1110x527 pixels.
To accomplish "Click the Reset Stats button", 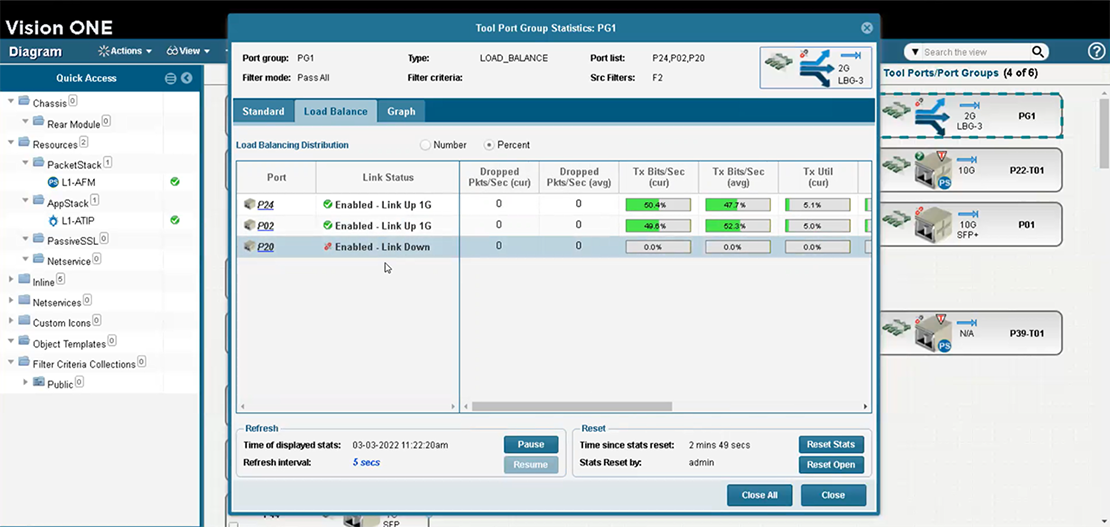I will tap(831, 444).
